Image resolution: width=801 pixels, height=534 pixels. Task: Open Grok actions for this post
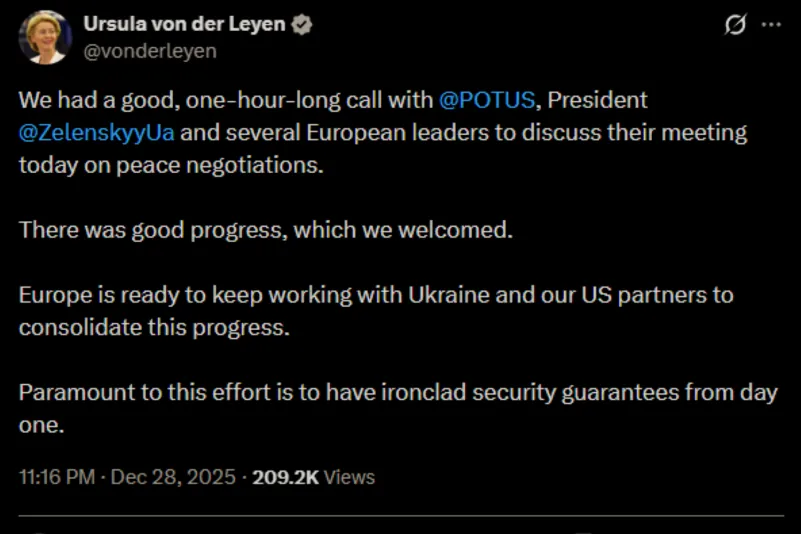pos(735,25)
